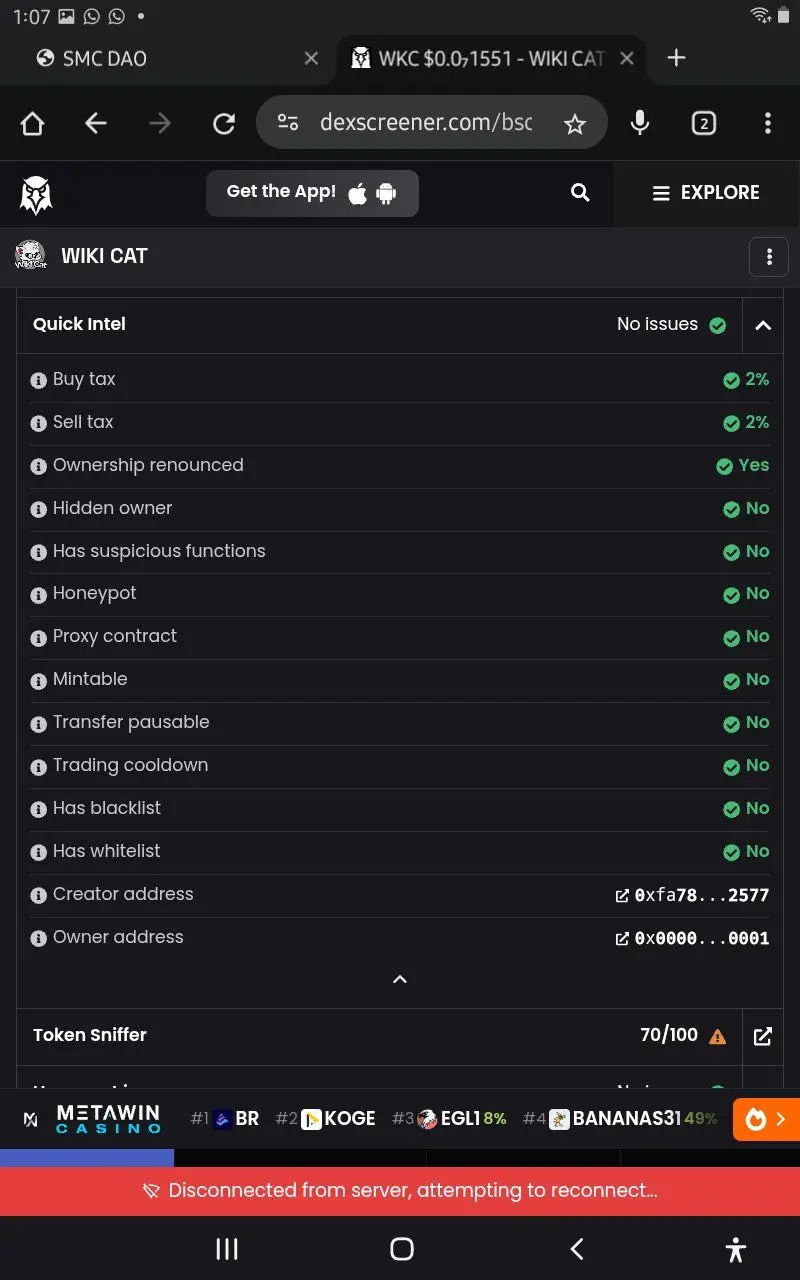Click the dexscreener.com address bar
This screenshot has height=1280, width=800.
coord(425,123)
